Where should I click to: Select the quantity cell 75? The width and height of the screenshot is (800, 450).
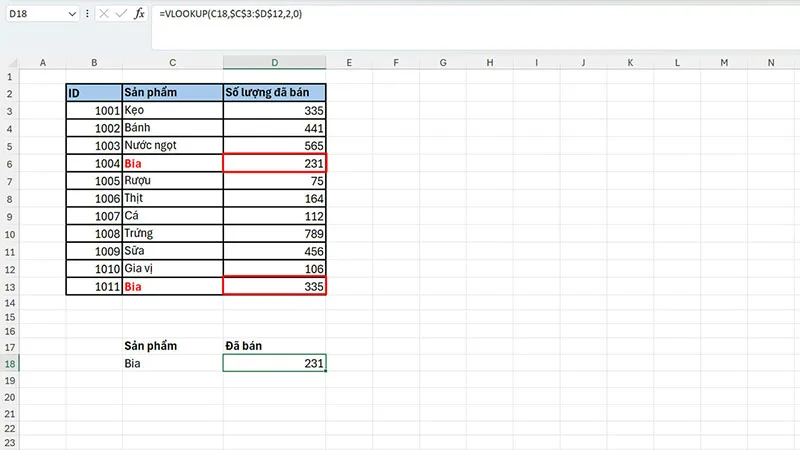click(274, 181)
